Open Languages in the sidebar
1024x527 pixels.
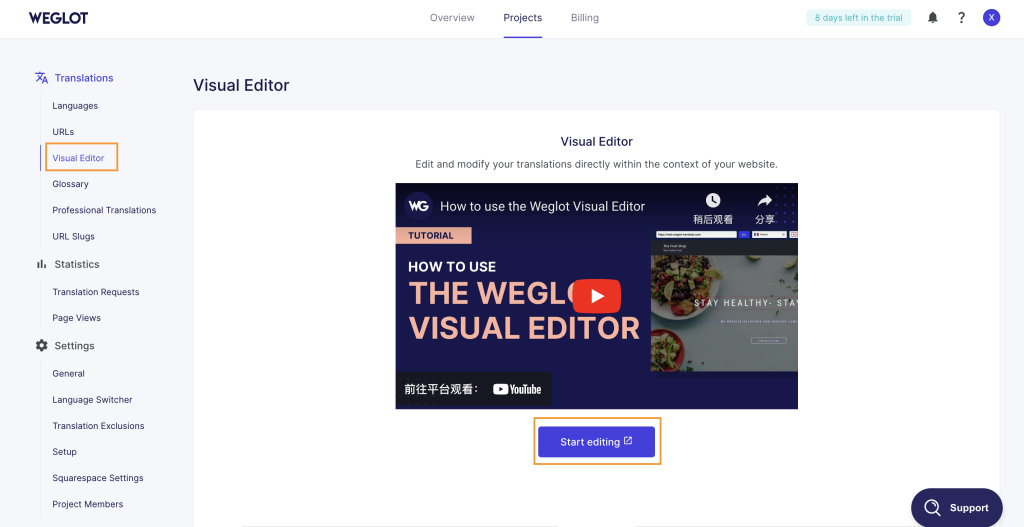[x=75, y=106]
